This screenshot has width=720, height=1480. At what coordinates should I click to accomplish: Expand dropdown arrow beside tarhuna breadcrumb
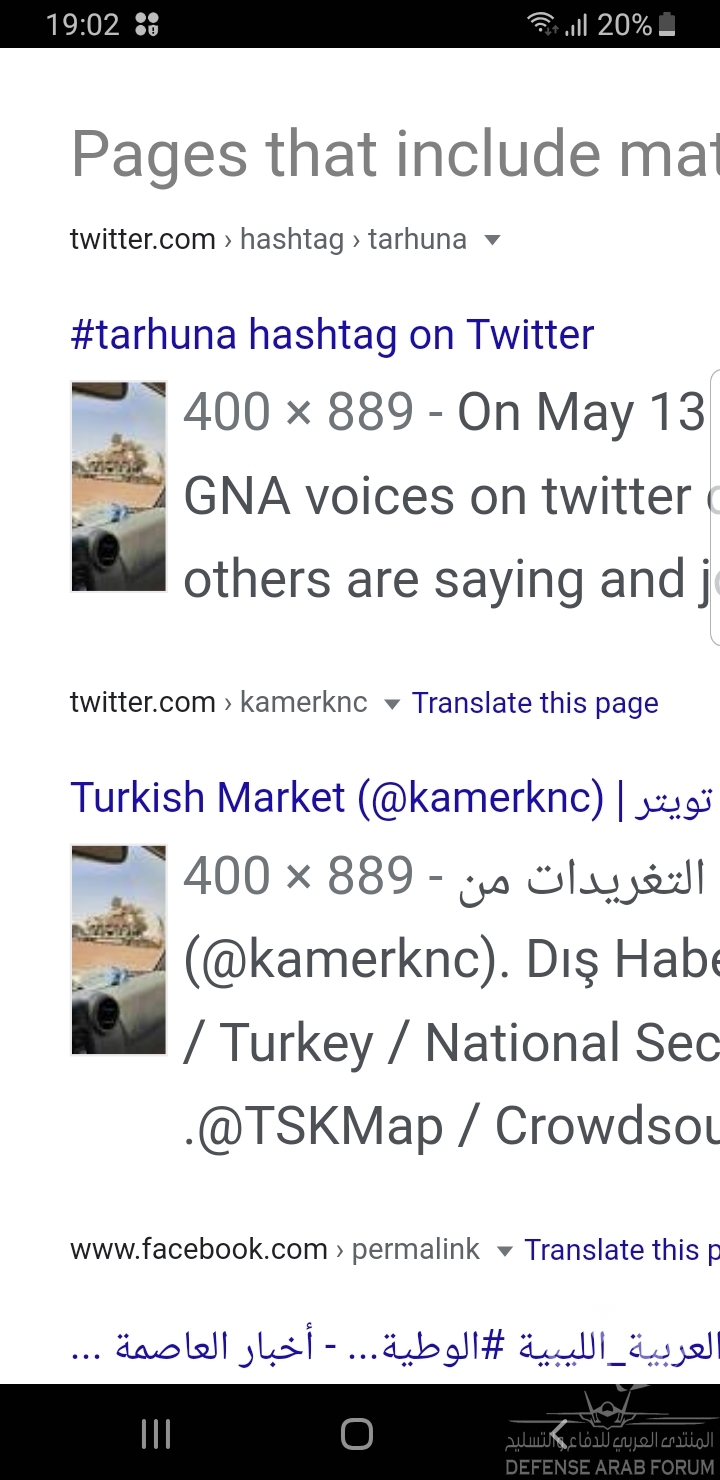[491, 240]
